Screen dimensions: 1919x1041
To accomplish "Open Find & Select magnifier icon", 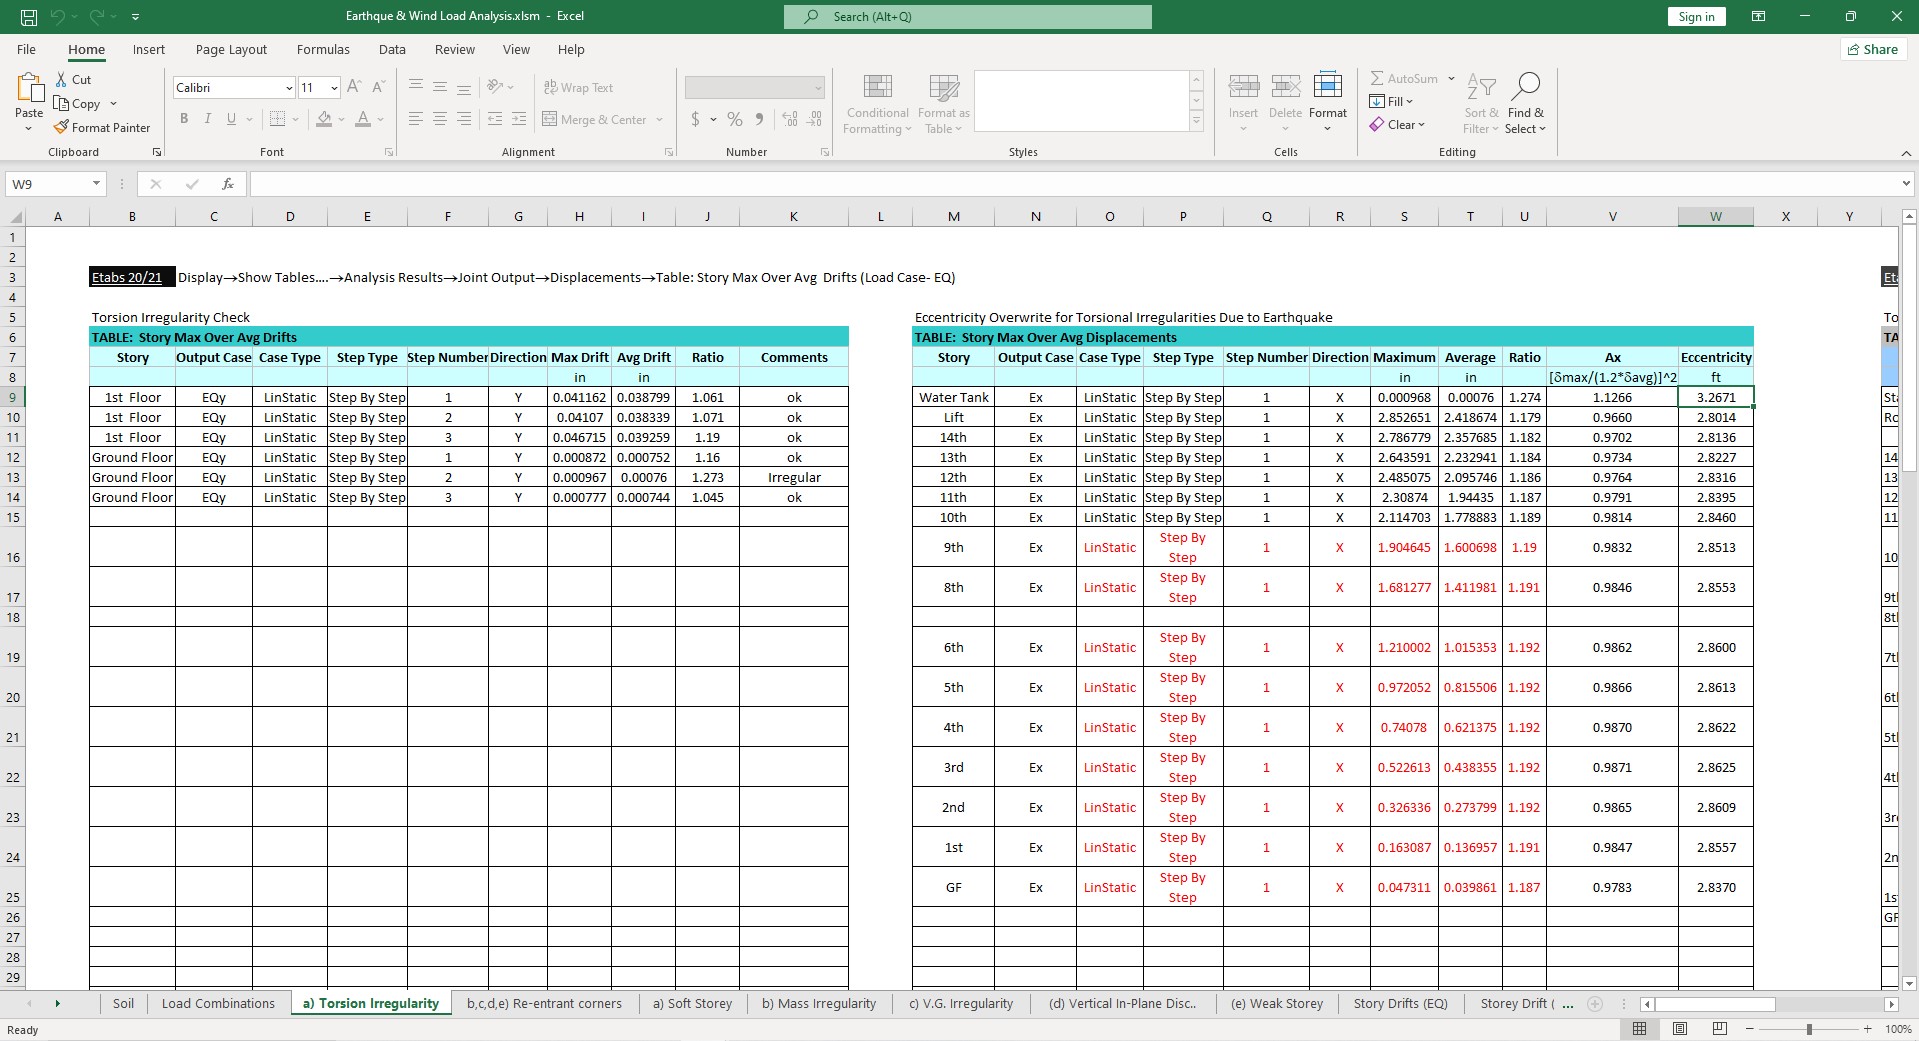I will (1525, 87).
